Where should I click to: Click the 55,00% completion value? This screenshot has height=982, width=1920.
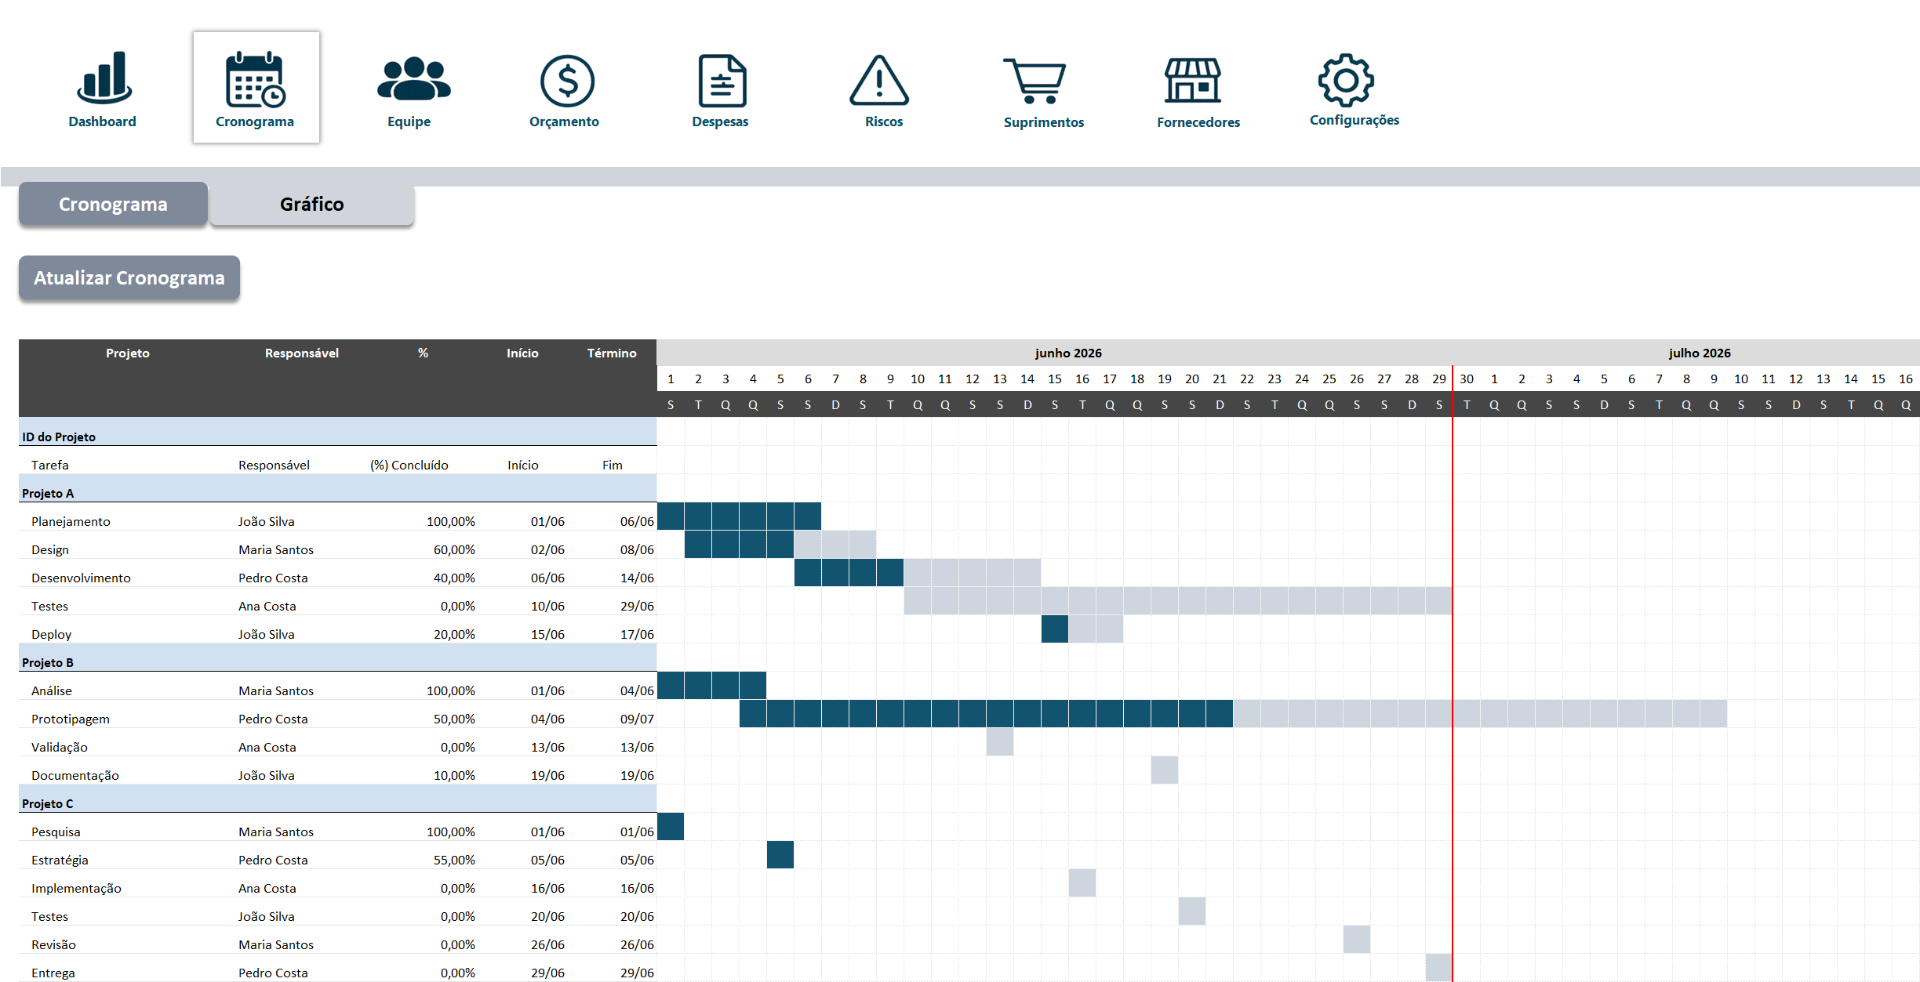[454, 860]
